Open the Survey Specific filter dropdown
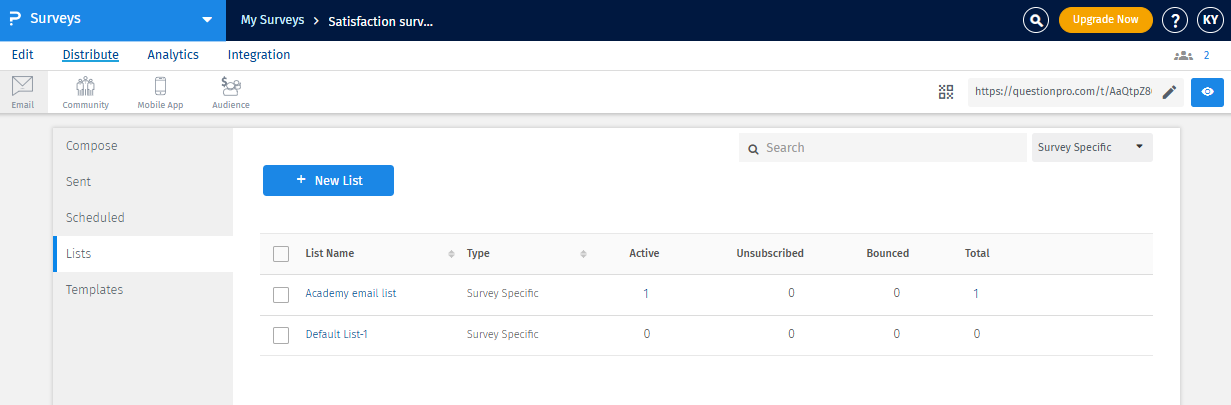This screenshot has height=405, width=1231. click(1091, 148)
